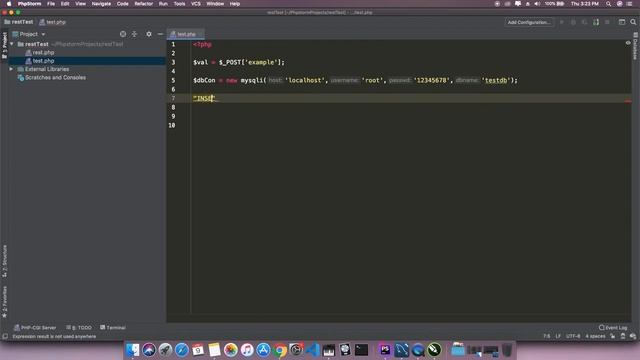
Task: Open the Window menu
Action: coord(215,4)
